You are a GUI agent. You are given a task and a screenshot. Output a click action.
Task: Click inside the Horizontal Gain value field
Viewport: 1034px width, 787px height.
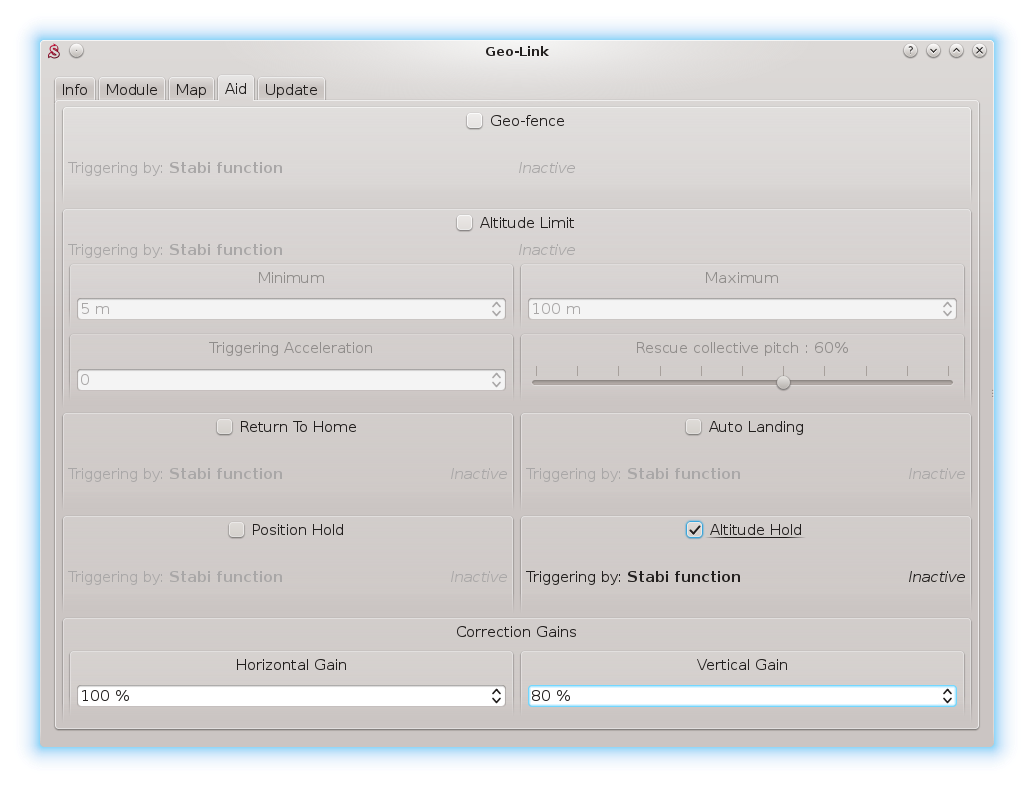280,696
